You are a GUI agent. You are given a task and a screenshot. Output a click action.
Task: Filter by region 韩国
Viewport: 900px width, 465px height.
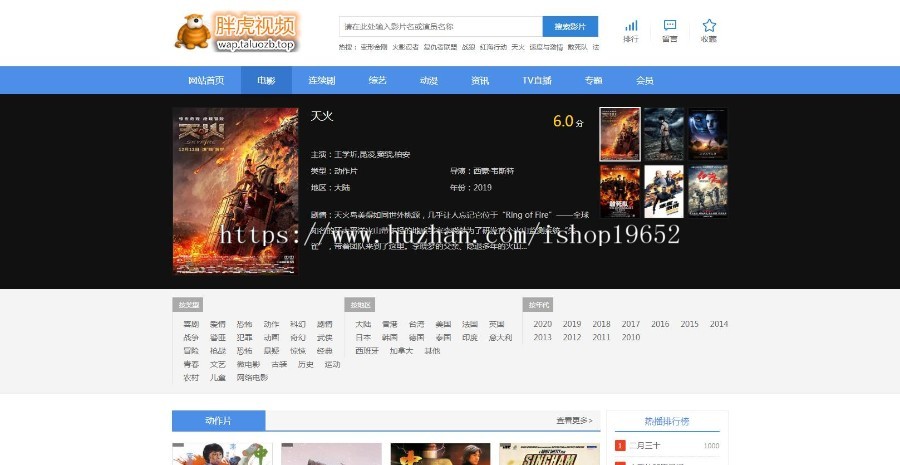click(x=390, y=337)
